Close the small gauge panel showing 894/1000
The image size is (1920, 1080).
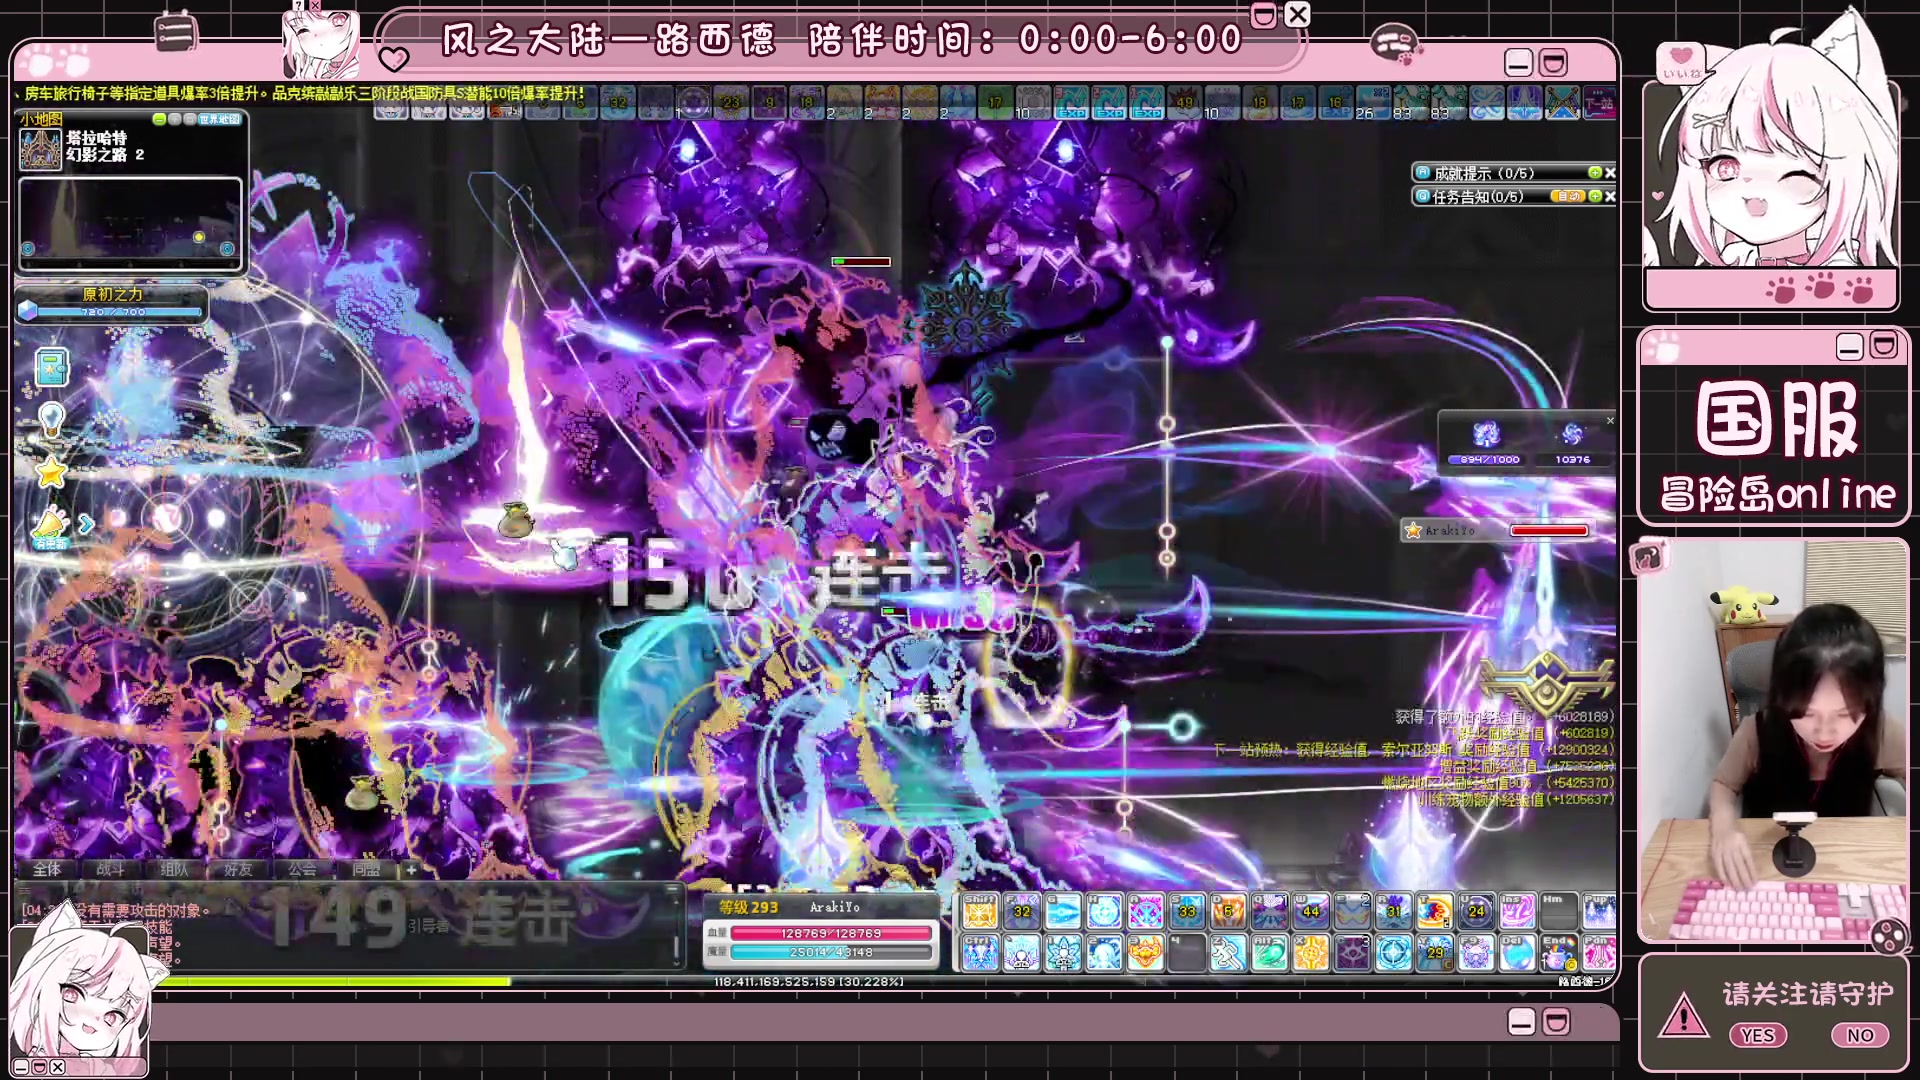coord(1610,421)
